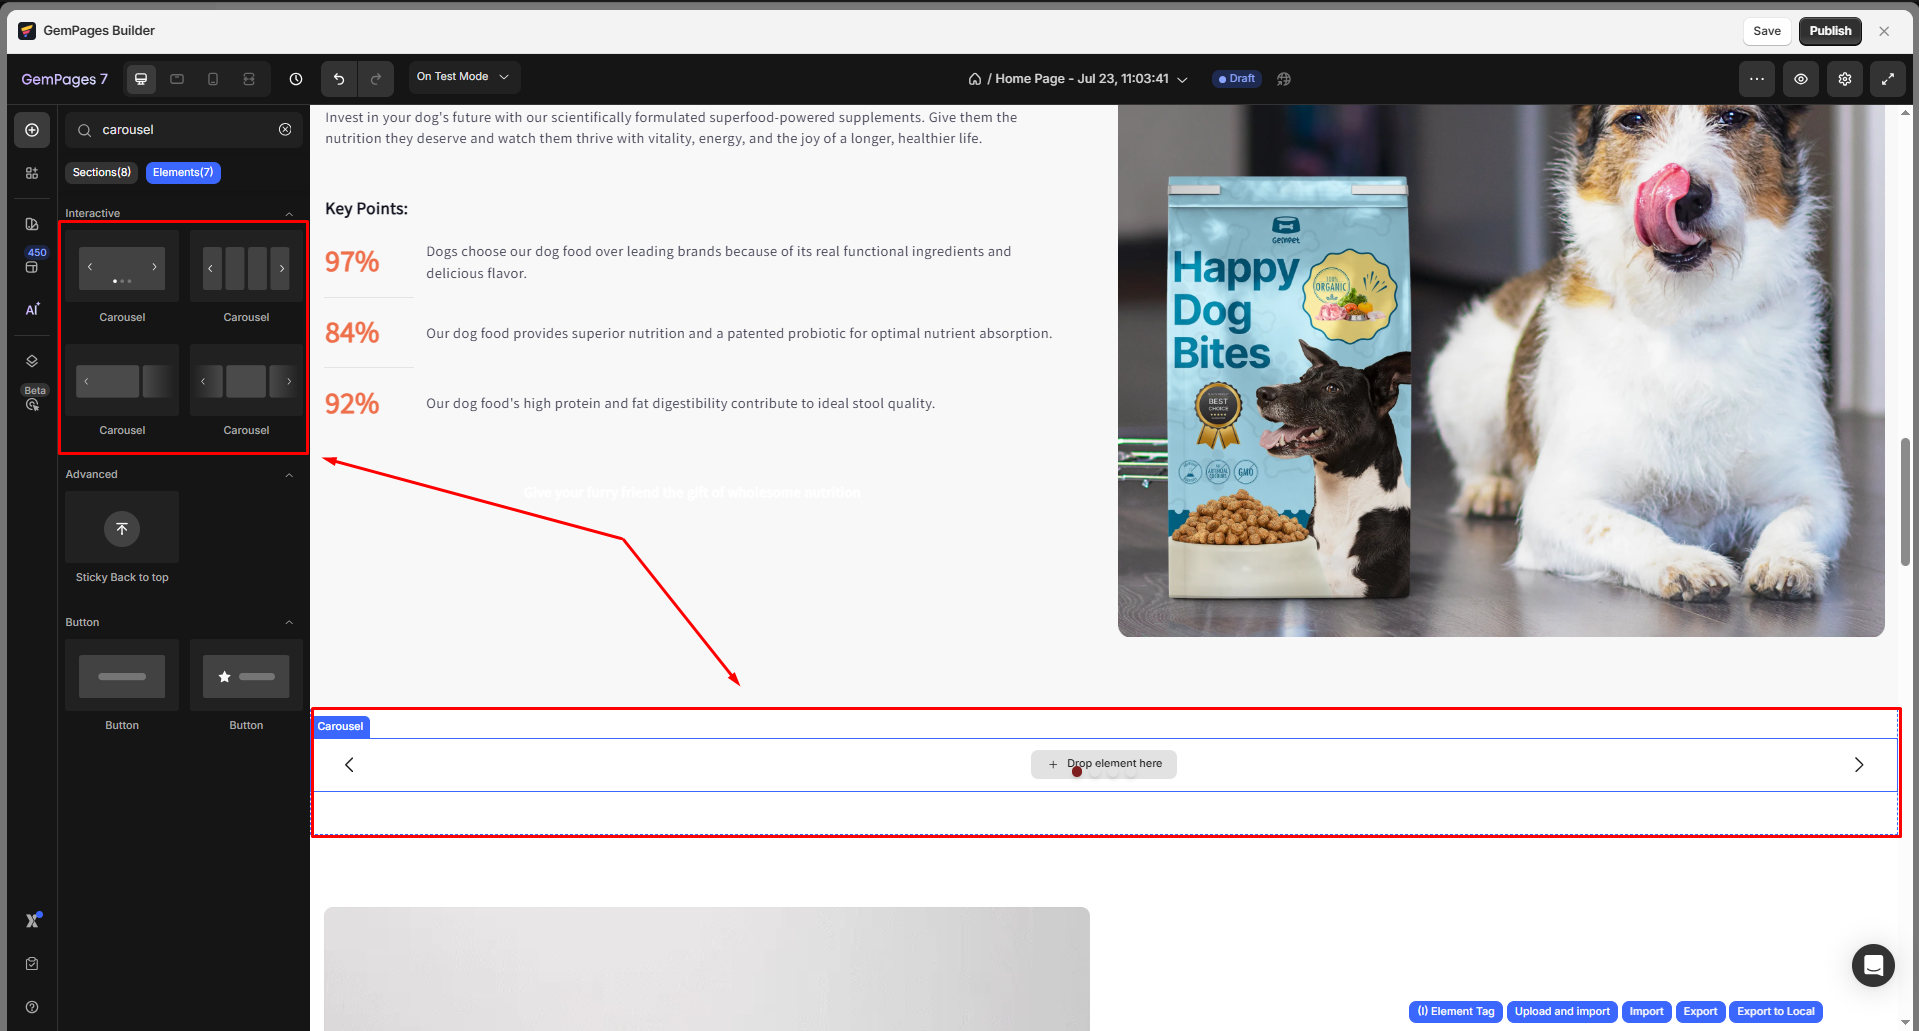The image size is (1919, 1031).
Task: Click the Publish button
Action: (x=1829, y=31)
